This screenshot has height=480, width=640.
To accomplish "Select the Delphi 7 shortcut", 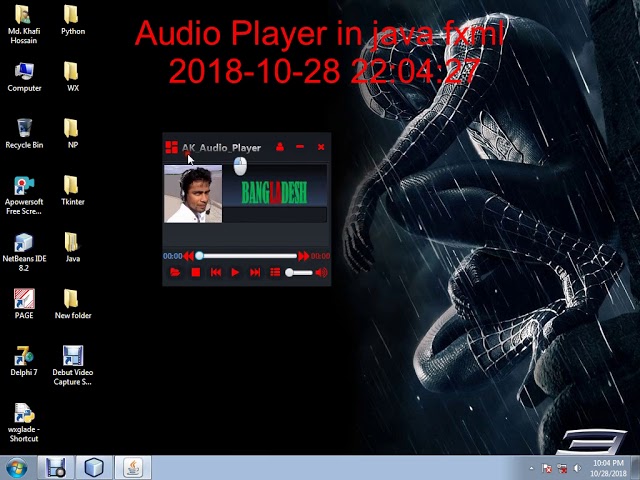I will click(x=24, y=361).
